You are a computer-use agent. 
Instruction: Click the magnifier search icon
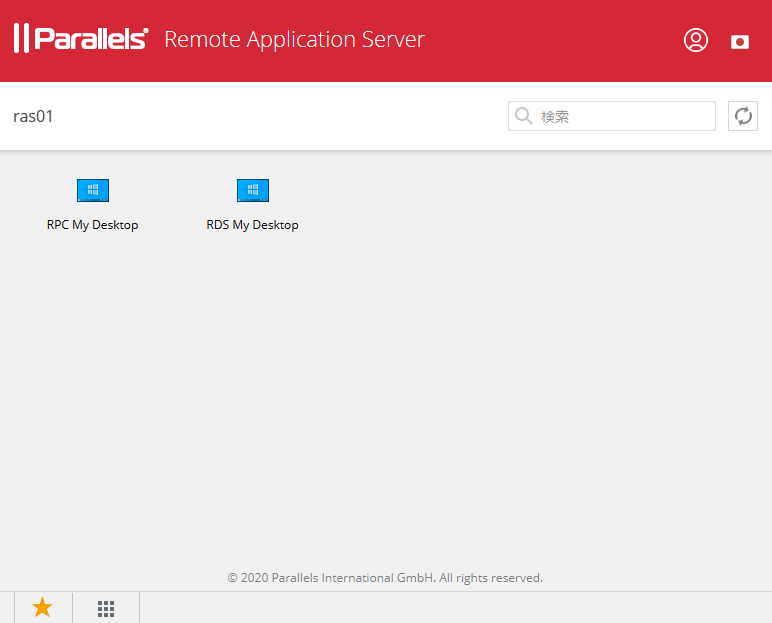pyautogui.click(x=523, y=116)
